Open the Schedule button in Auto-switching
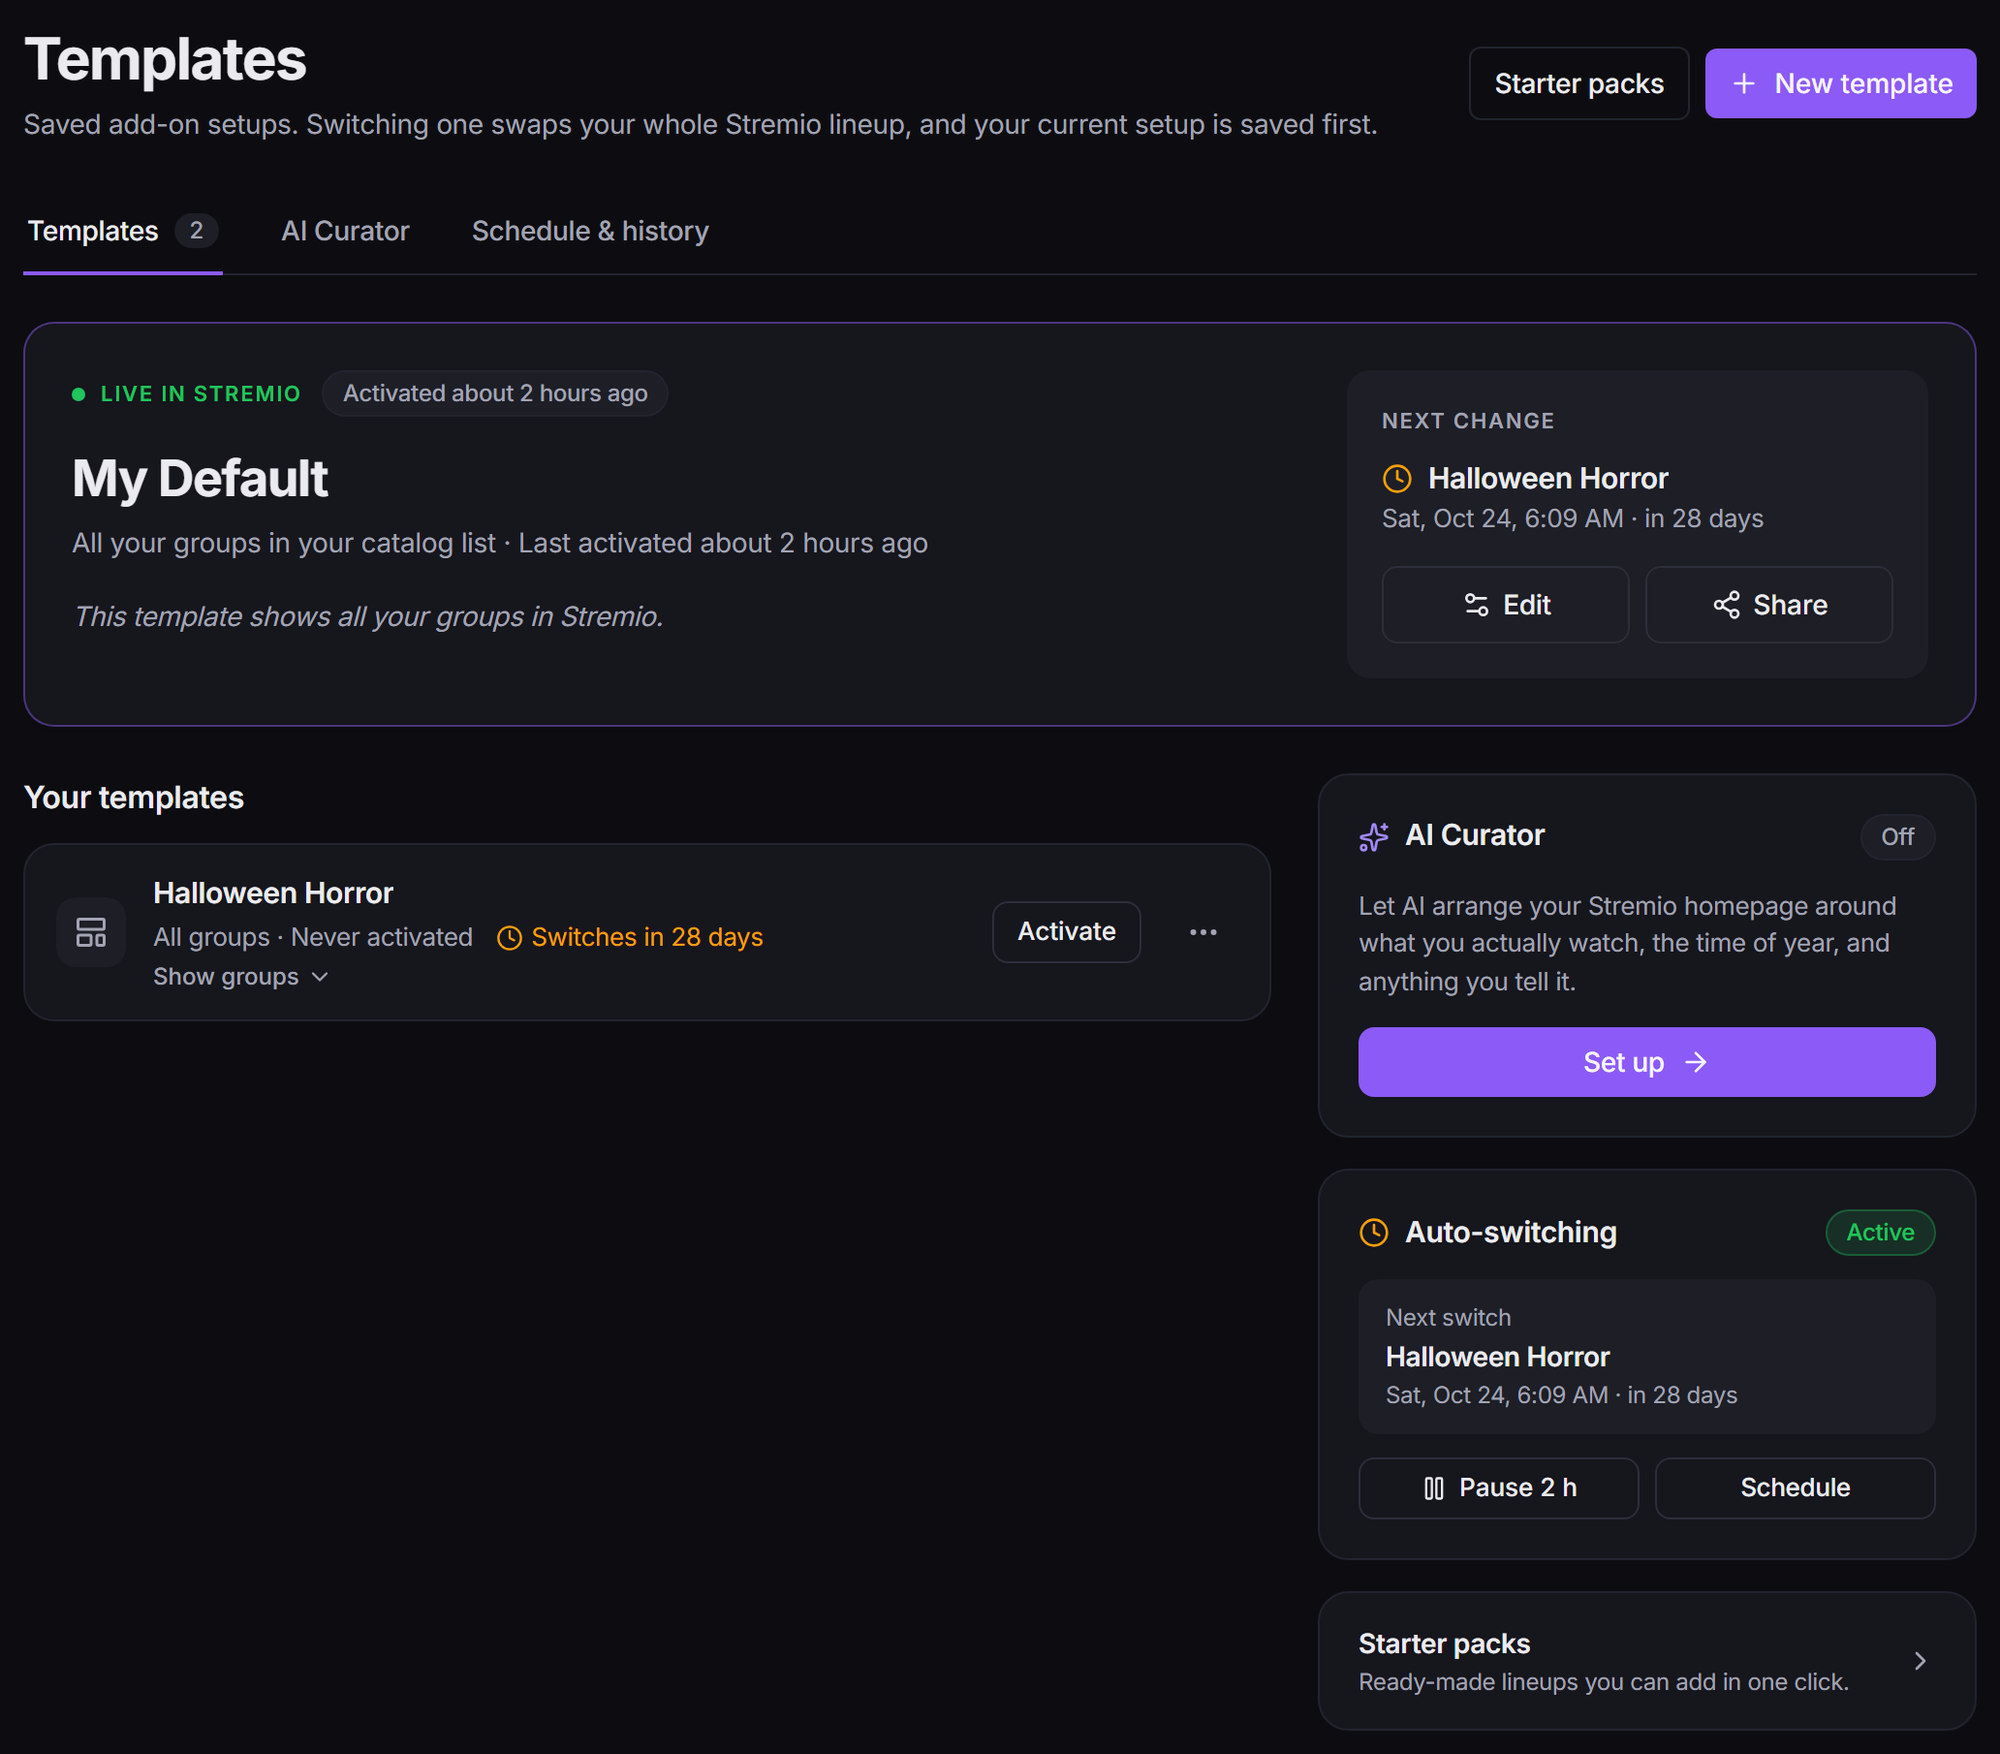The height and width of the screenshot is (1754, 2000). pyautogui.click(x=1795, y=1488)
